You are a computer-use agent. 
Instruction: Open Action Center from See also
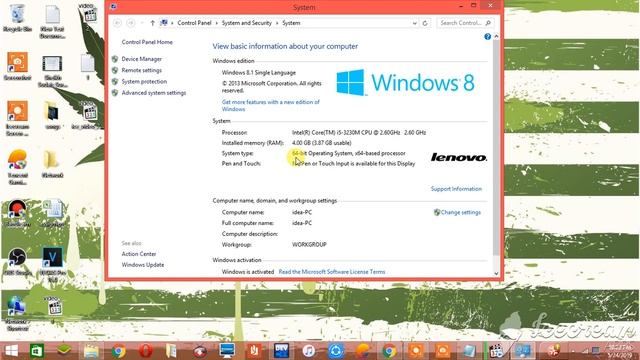coord(139,254)
